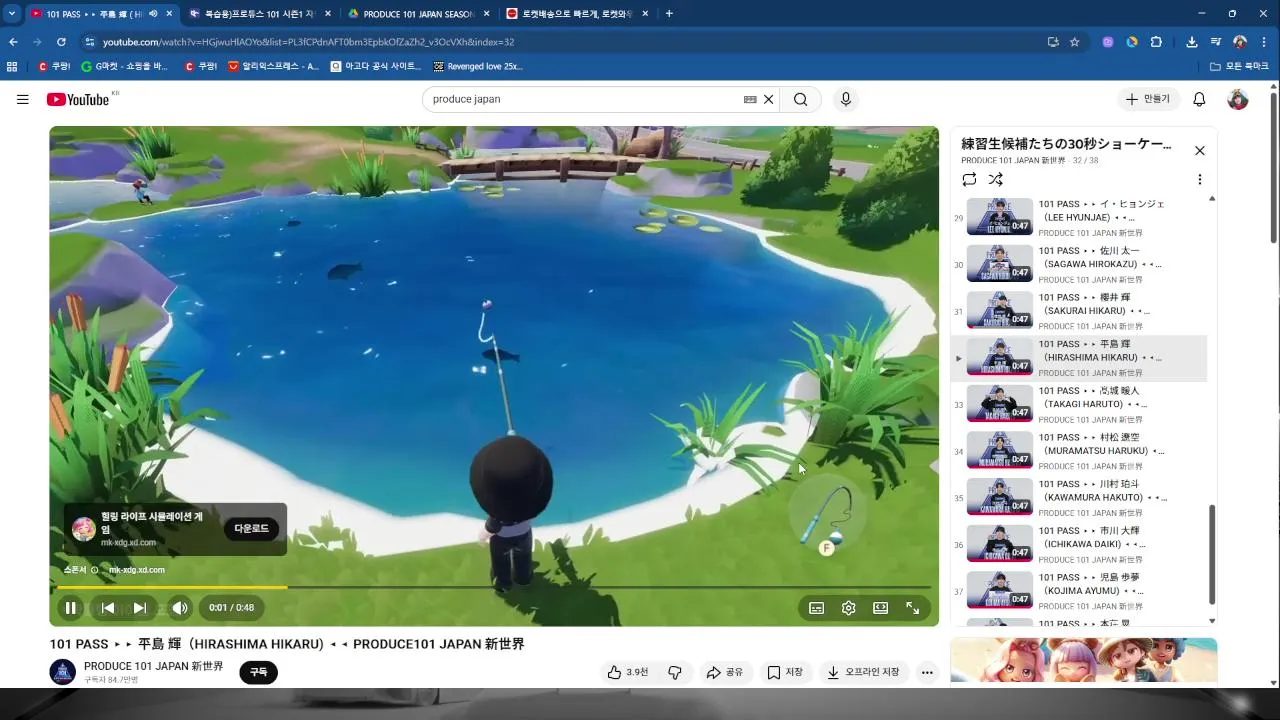Screen dimensions: 1280x720
Task: Open the tab search dropdown arrow
Action: [12, 14]
